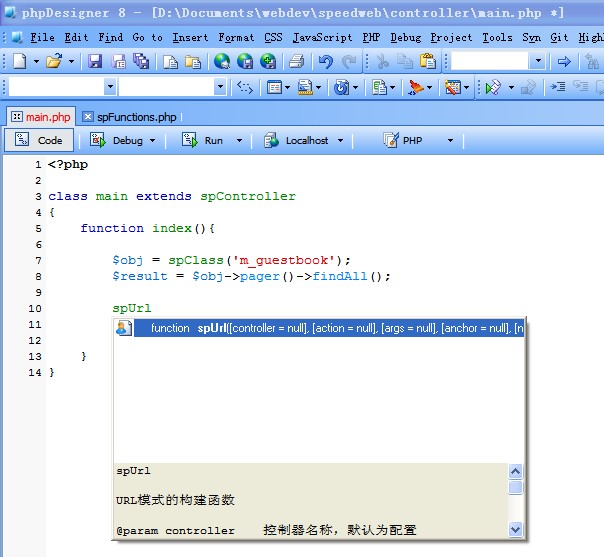Open the dropdown arrow beside New file
Viewport: 604px width, 557px height.
click(36, 61)
